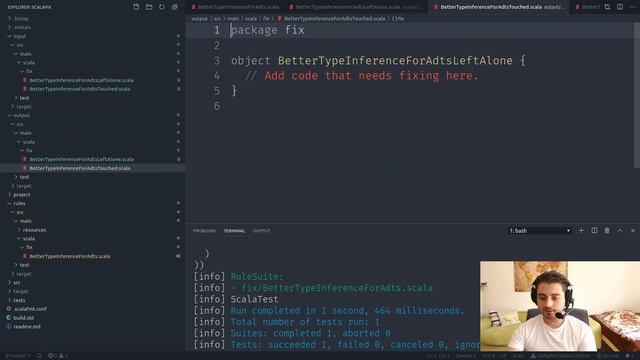This screenshot has width=640, height=360.
Task: Open BetterTypeInferenceForAdtsLeftAlone.scala under input
Action: point(81,80)
